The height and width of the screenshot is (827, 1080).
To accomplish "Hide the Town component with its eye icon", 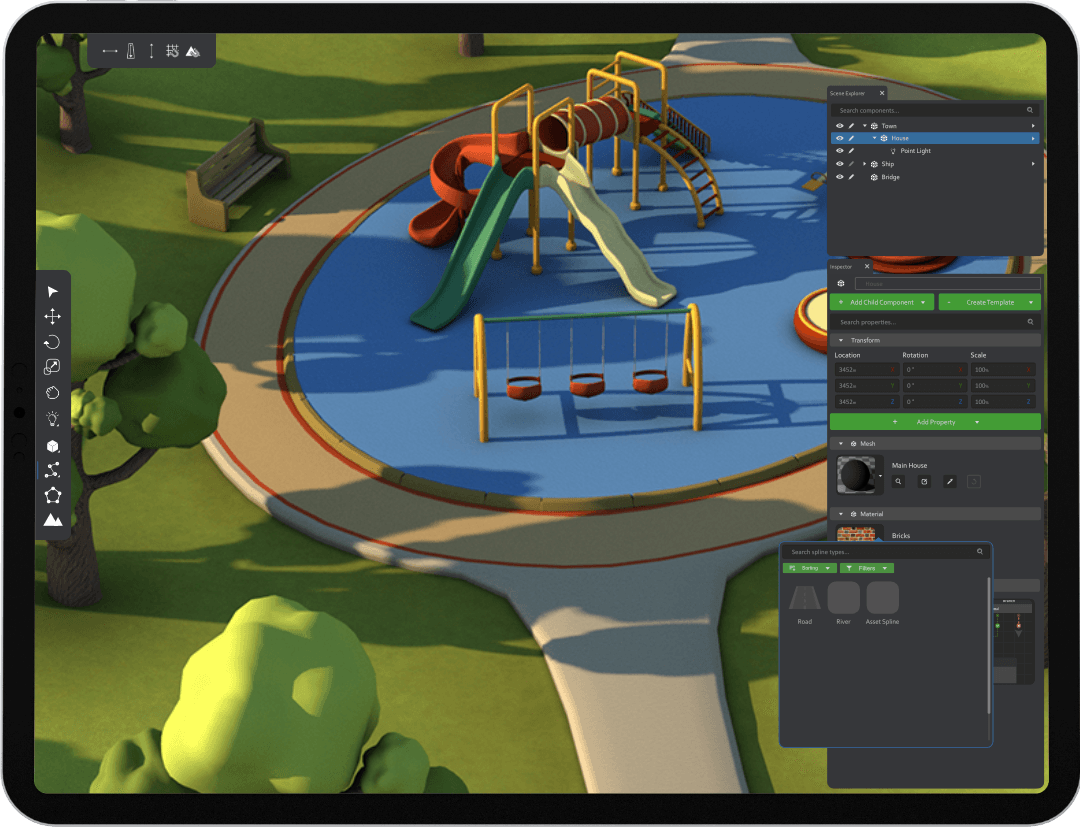I will 839,126.
